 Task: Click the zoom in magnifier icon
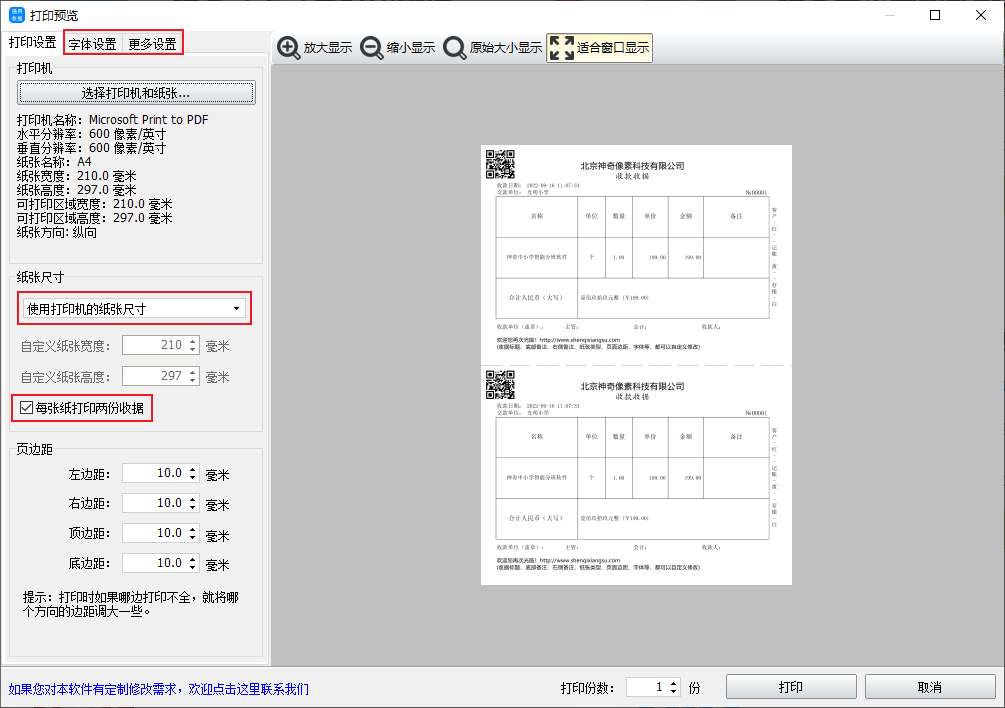click(289, 48)
